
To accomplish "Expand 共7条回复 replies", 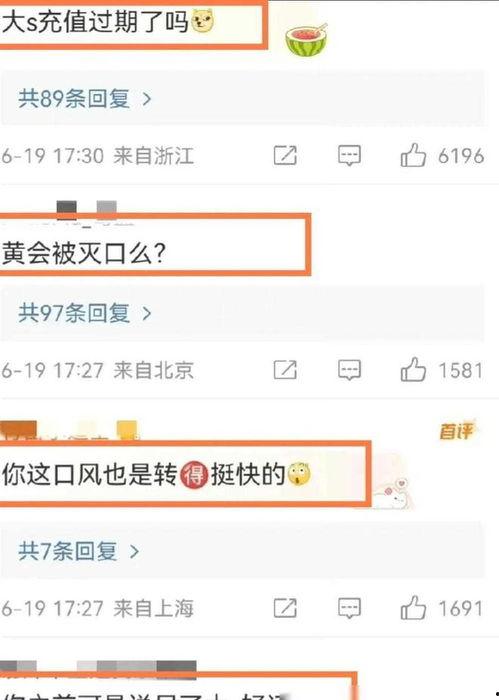I will (79, 551).
